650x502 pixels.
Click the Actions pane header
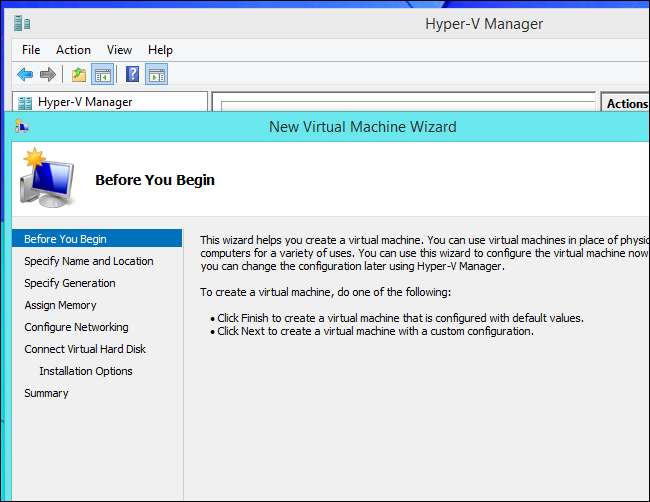626,103
